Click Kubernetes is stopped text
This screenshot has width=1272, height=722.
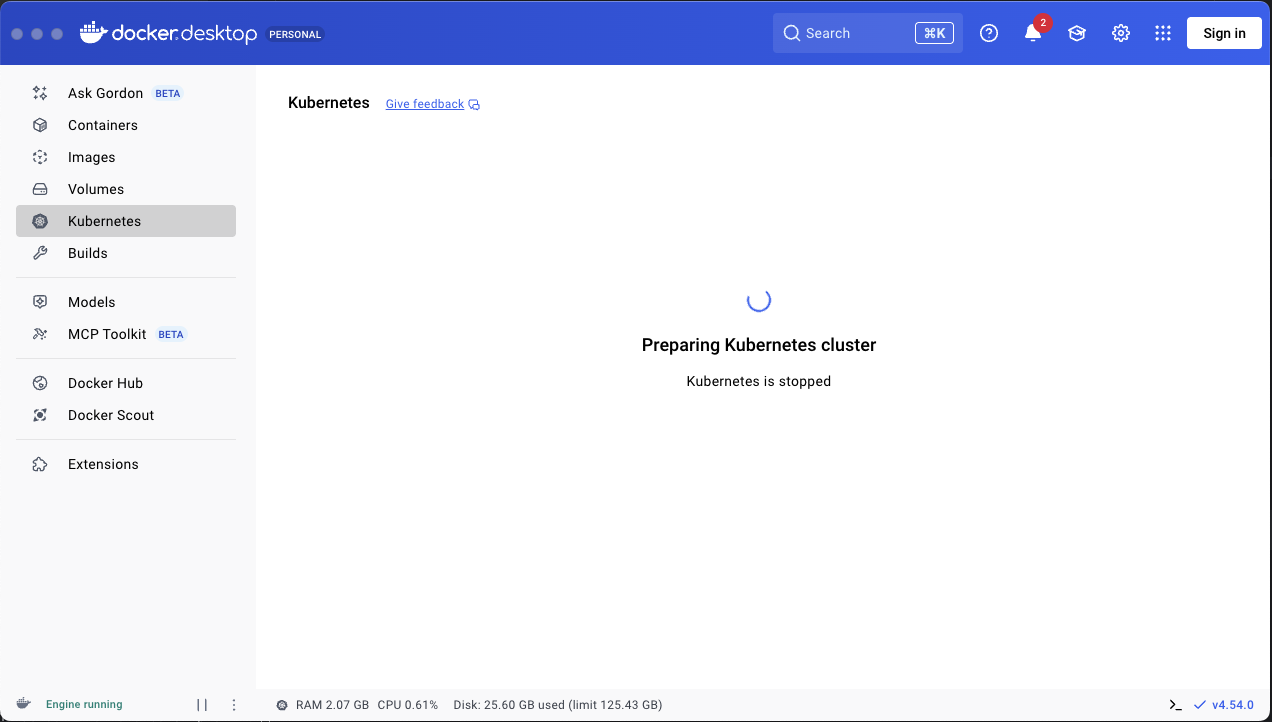point(759,381)
